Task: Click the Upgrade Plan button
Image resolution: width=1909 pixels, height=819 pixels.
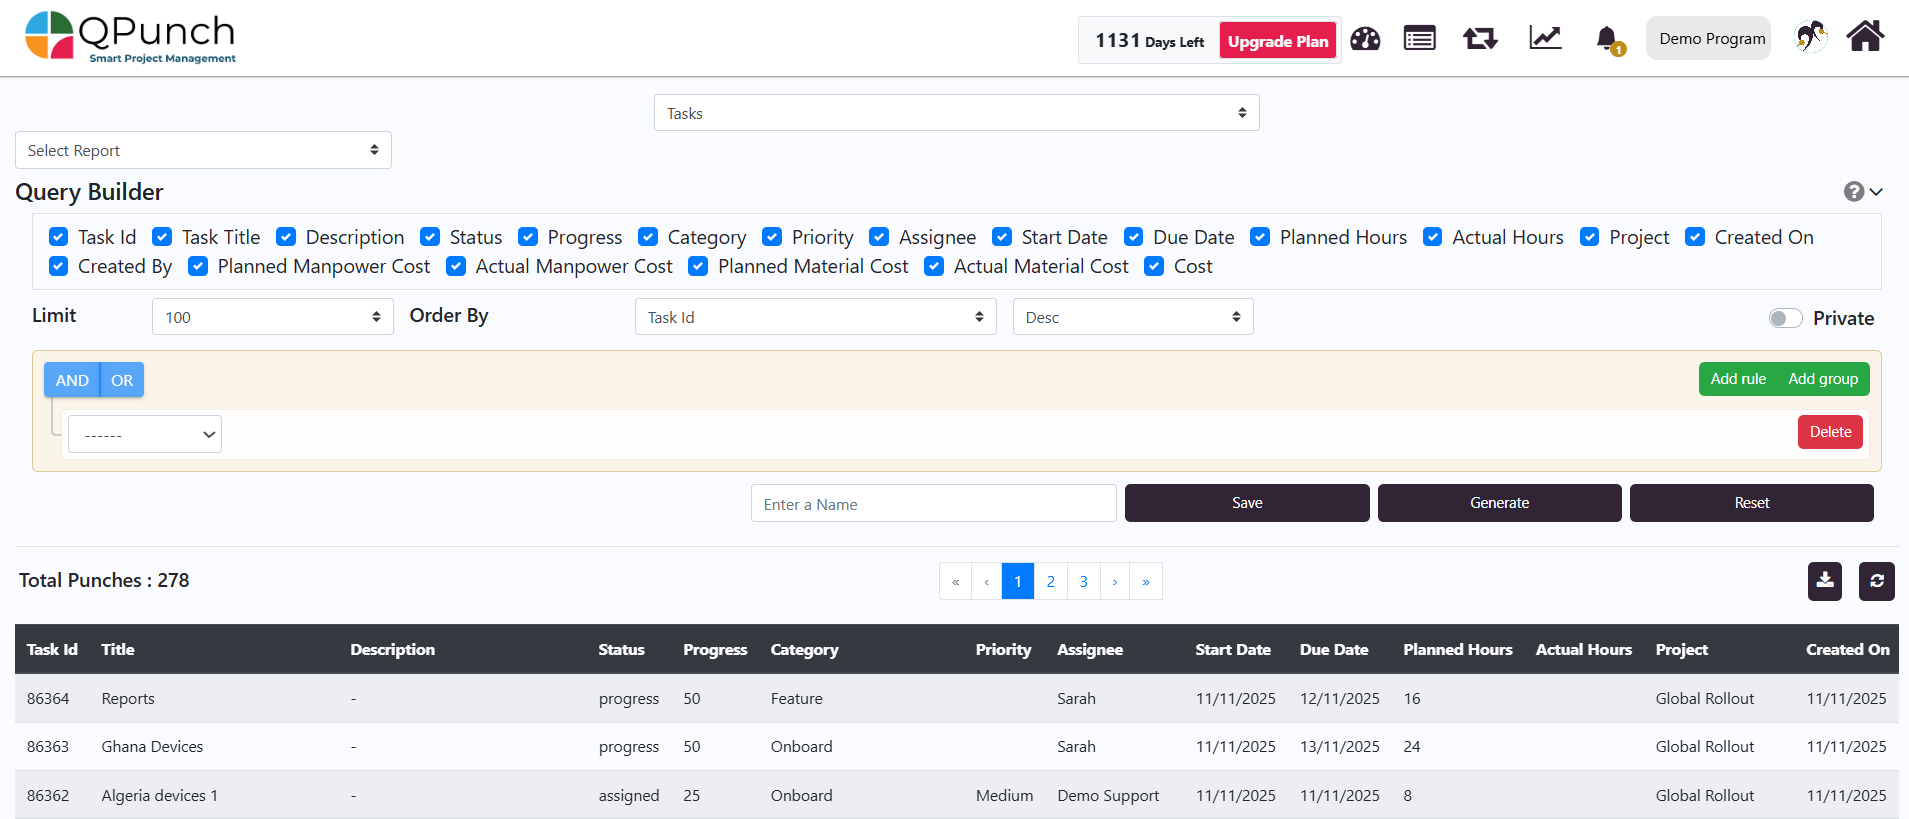Action: [x=1278, y=41]
